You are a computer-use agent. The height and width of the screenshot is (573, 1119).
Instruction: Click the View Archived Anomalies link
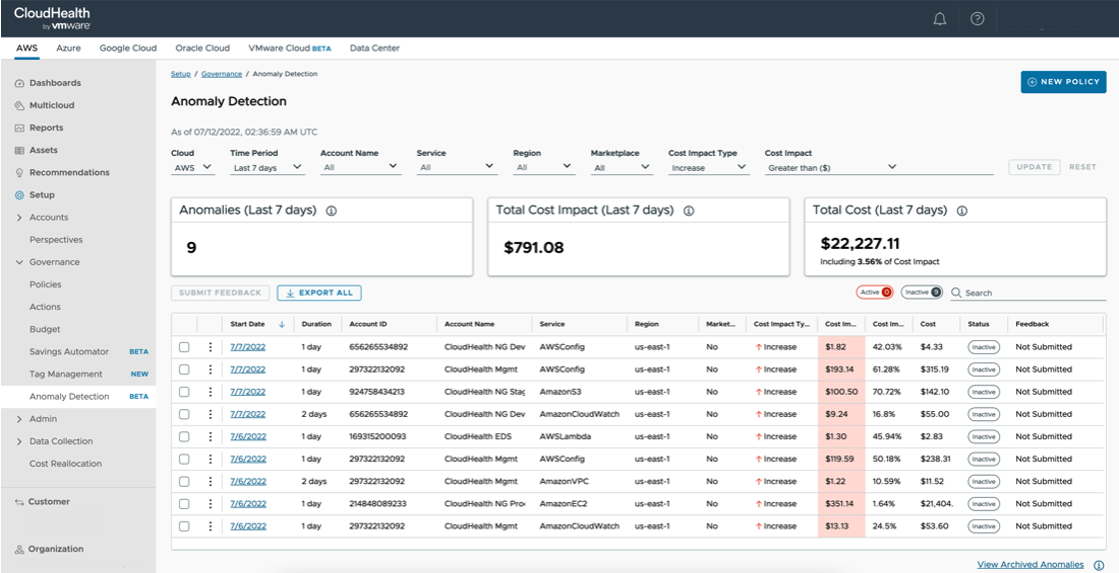point(1030,565)
